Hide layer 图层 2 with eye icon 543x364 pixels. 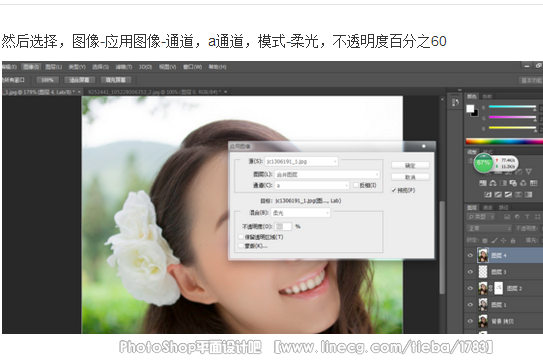pos(470,288)
